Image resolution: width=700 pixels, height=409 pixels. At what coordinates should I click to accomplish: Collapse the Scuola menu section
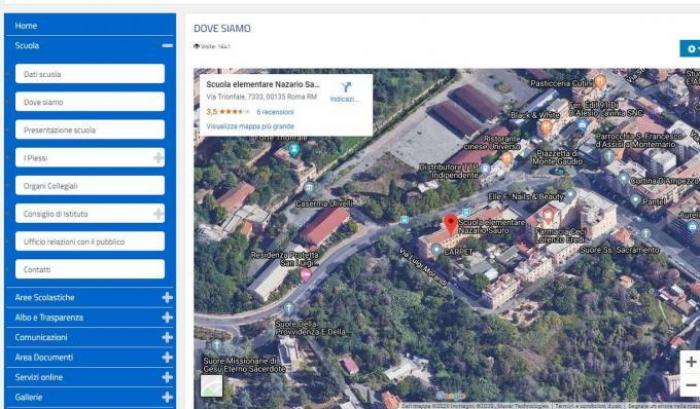pos(167,46)
